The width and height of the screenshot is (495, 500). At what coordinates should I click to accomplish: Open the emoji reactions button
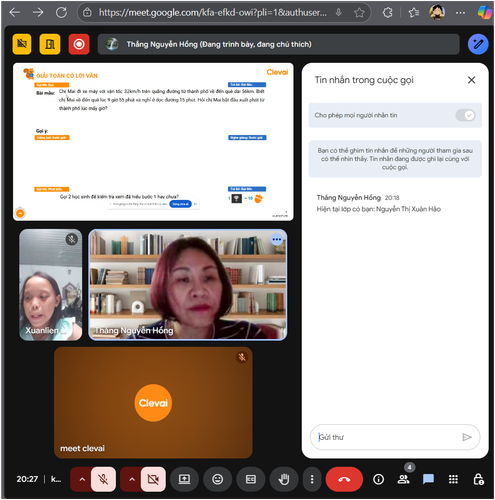[217, 479]
